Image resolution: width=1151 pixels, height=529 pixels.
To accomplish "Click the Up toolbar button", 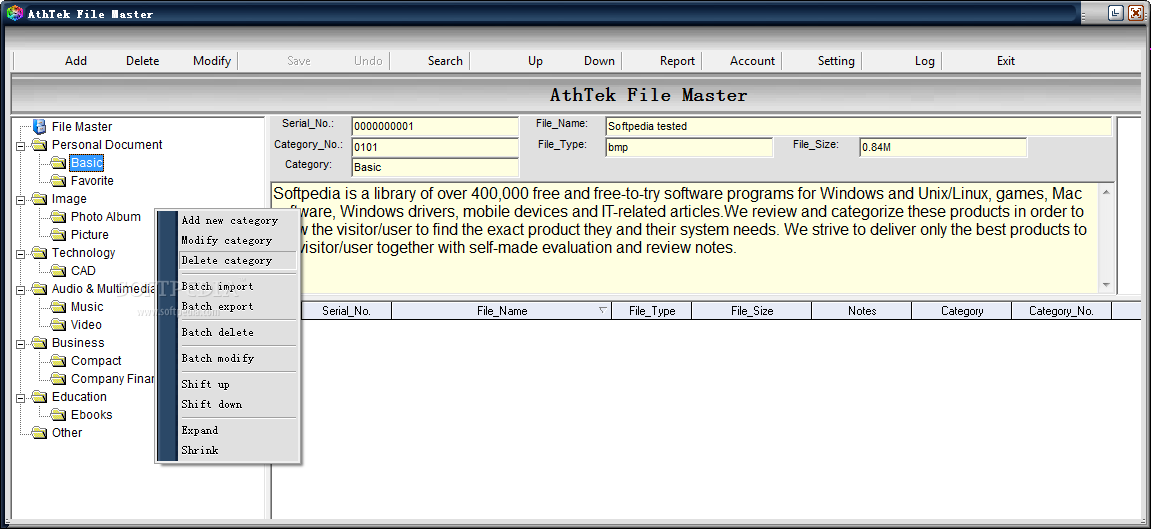I will coord(535,61).
